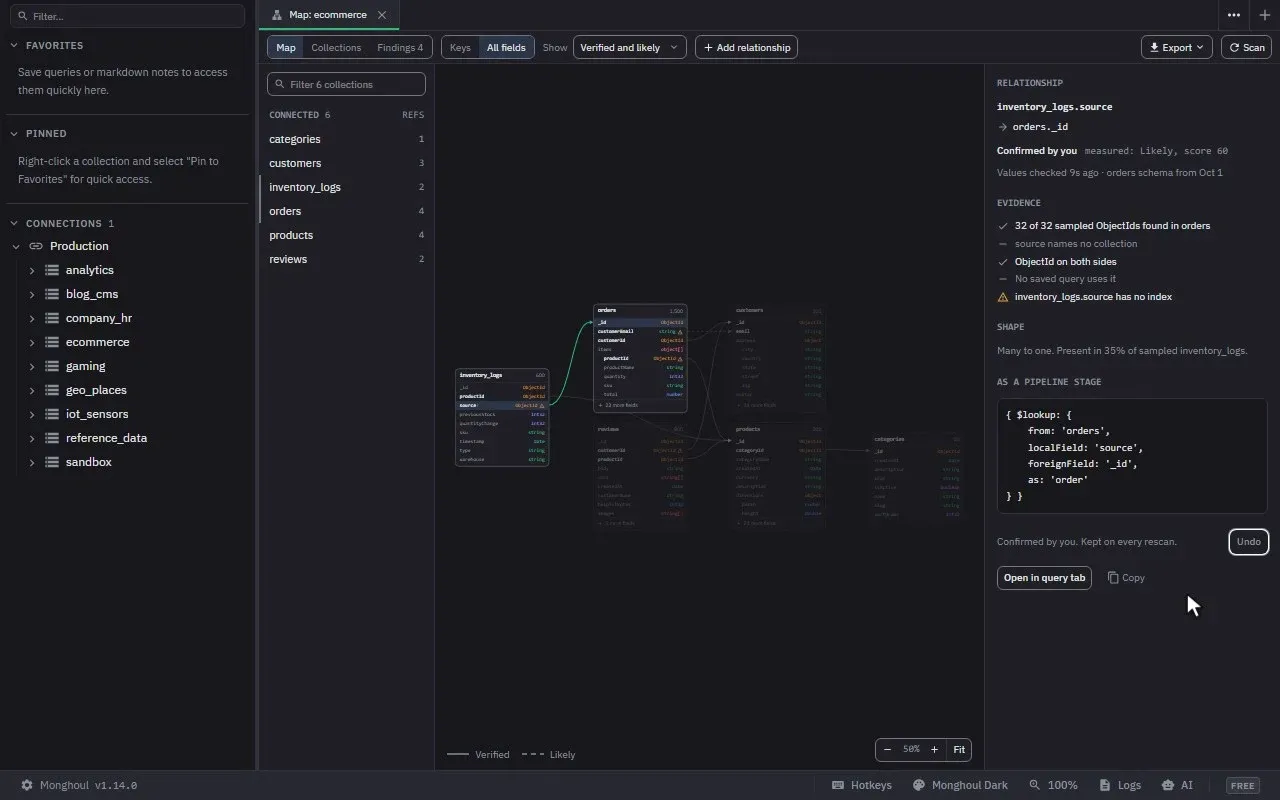
Task: Click the Production connection link icon
Action: (x=36, y=246)
